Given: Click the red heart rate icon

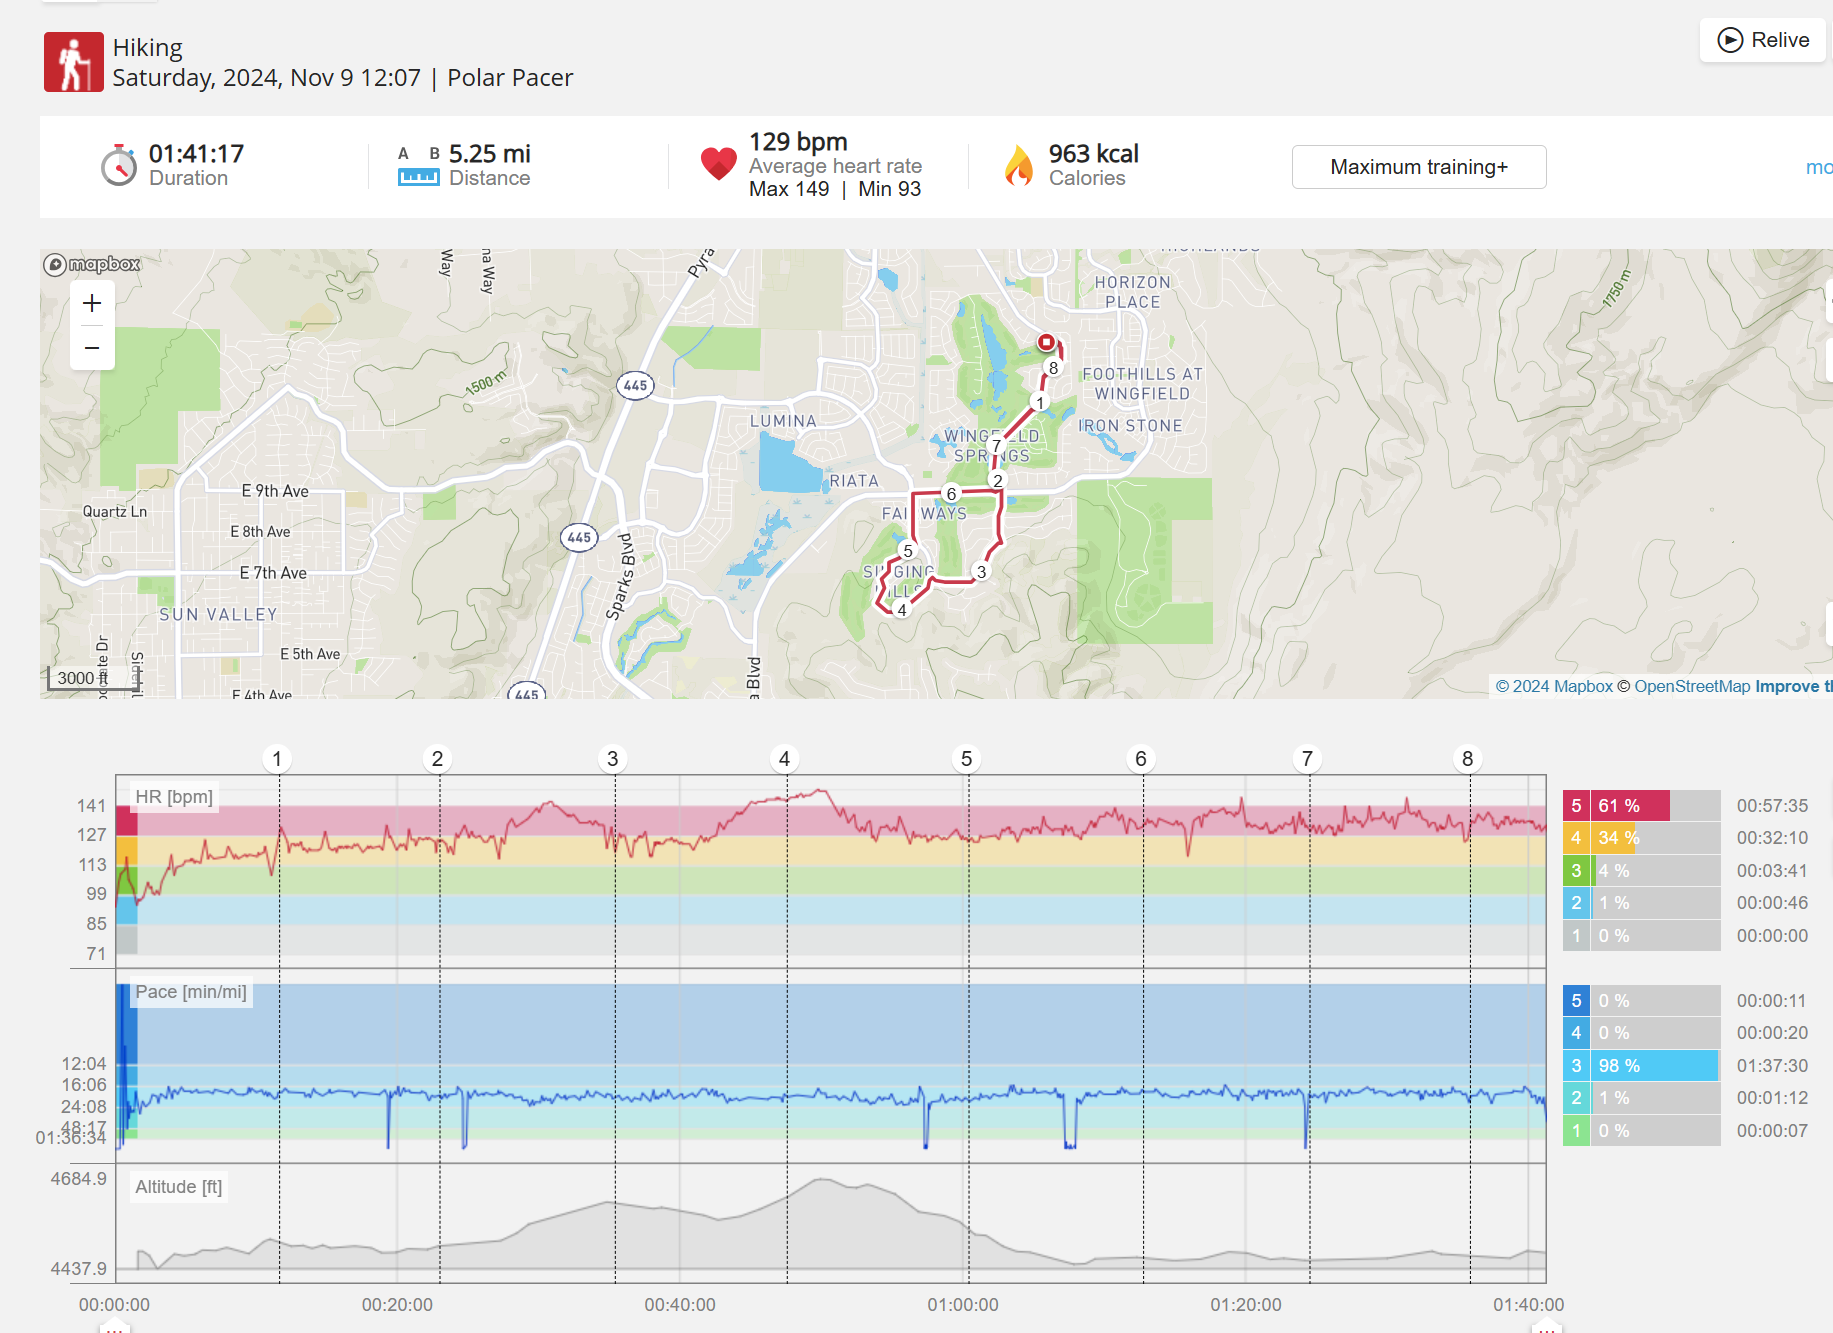Looking at the screenshot, I should (718, 164).
